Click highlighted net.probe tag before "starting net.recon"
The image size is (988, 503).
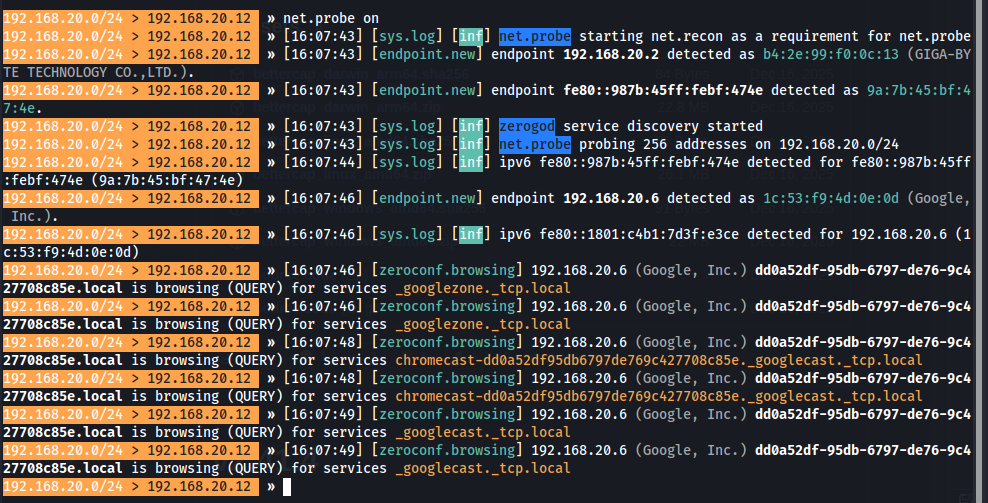pyautogui.click(x=534, y=37)
